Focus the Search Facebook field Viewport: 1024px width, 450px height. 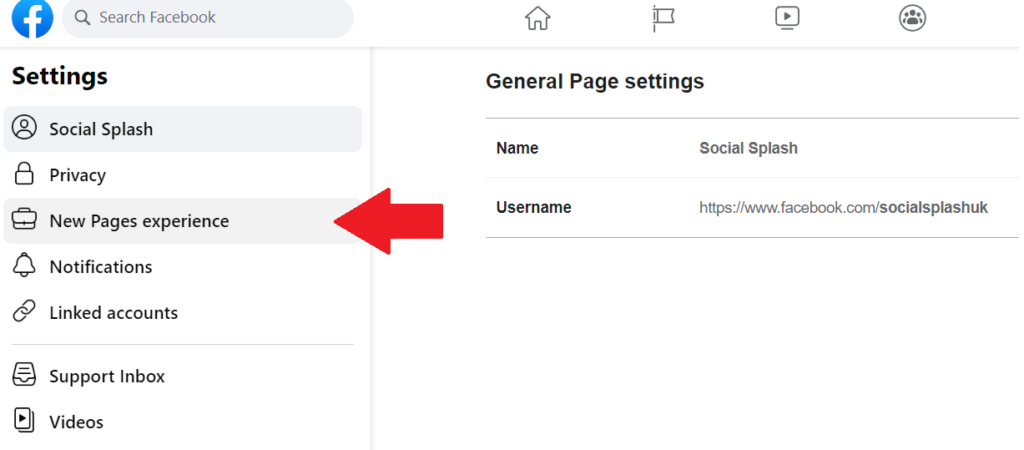click(x=208, y=18)
